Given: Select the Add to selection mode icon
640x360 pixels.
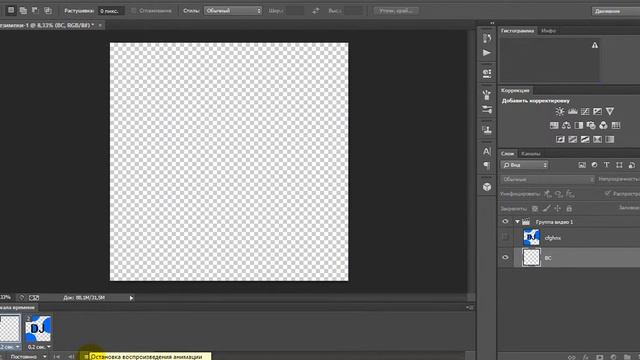Looking at the screenshot, I should click(23, 11).
